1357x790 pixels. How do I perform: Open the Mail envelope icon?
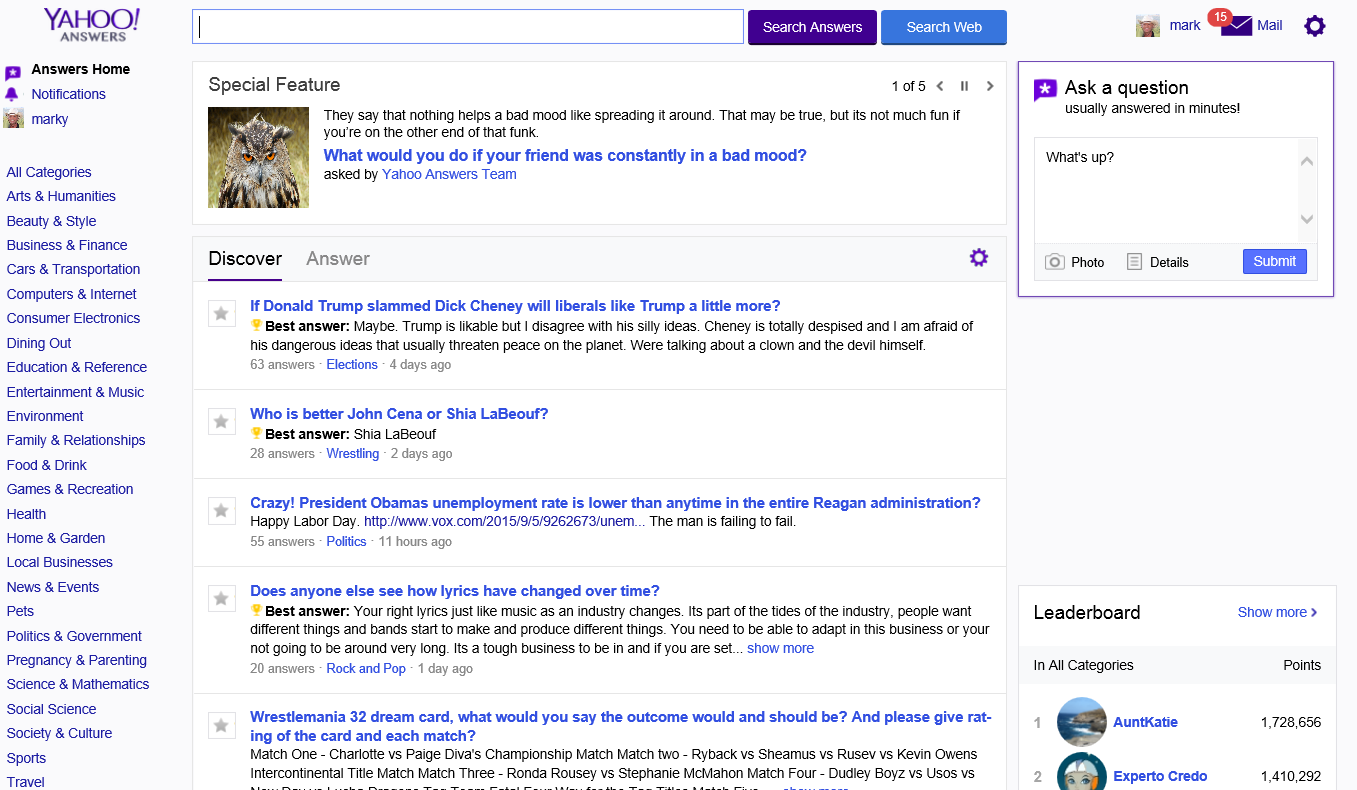[x=1236, y=26]
